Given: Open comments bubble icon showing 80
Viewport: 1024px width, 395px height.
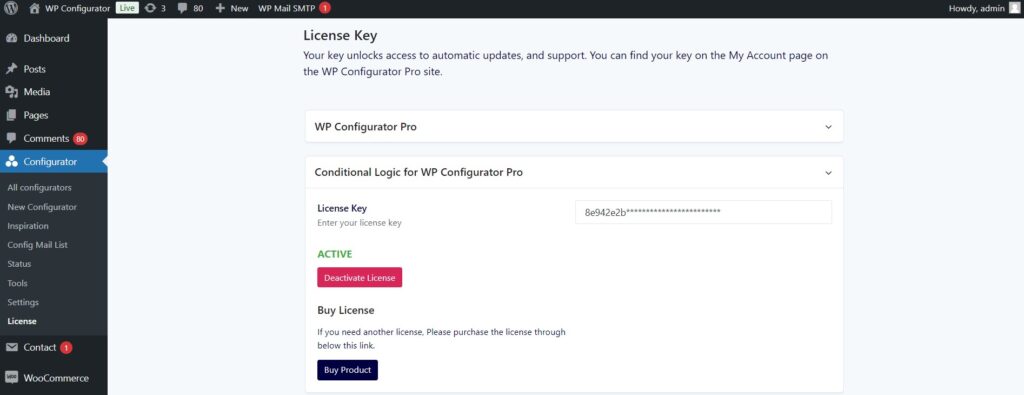Looking at the screenshot, I should click(x=182, y=8).
